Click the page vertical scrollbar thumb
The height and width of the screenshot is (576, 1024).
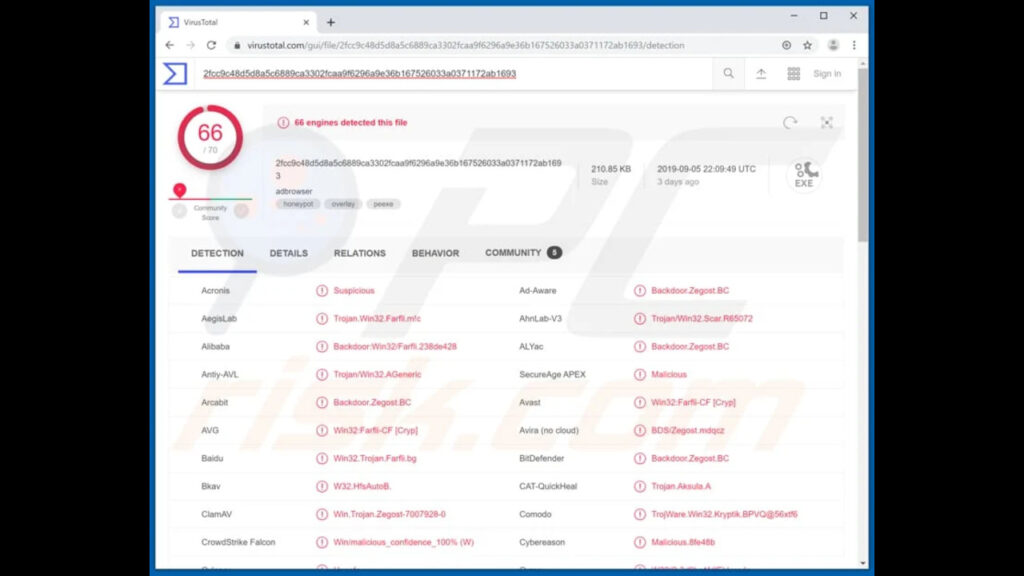point(863,155)
